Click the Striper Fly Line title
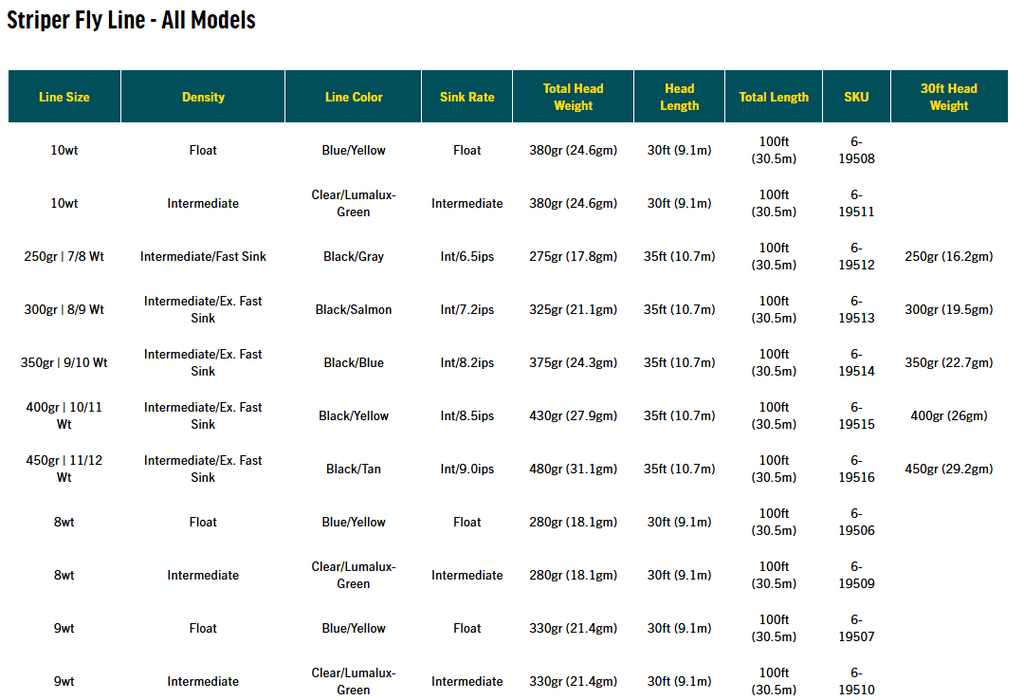The image size is (1024, 700). point(131,20)
